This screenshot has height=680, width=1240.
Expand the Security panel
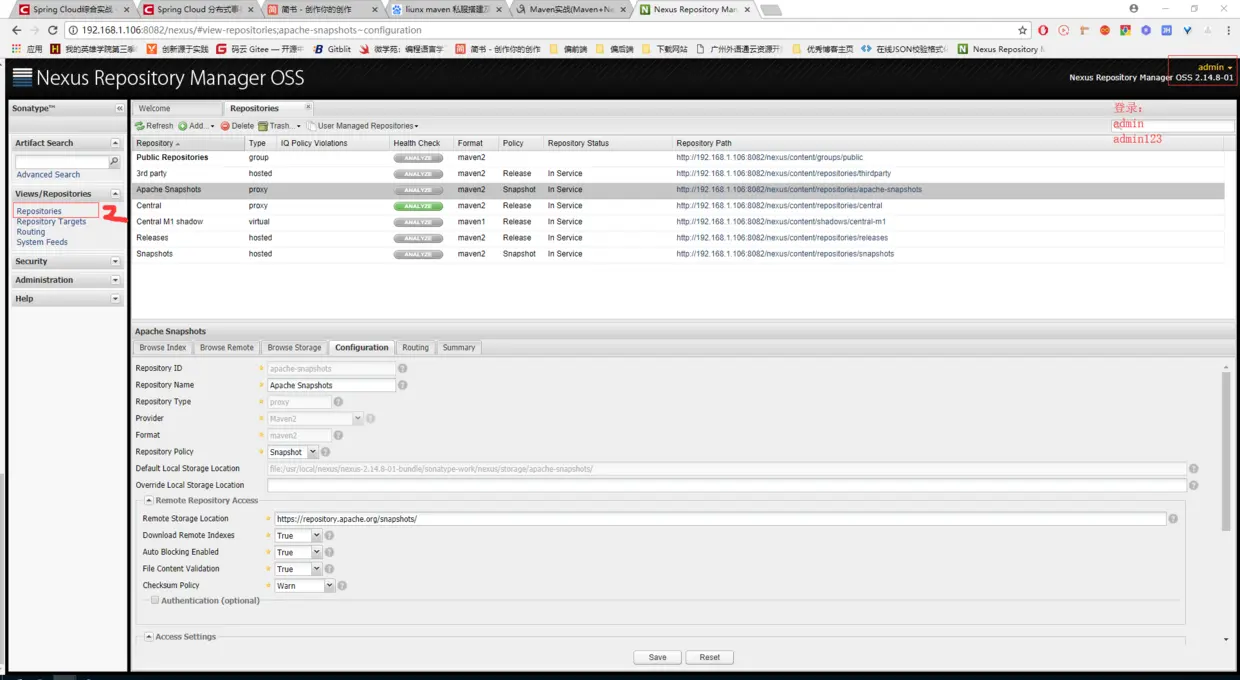click(x=115, y=261)
